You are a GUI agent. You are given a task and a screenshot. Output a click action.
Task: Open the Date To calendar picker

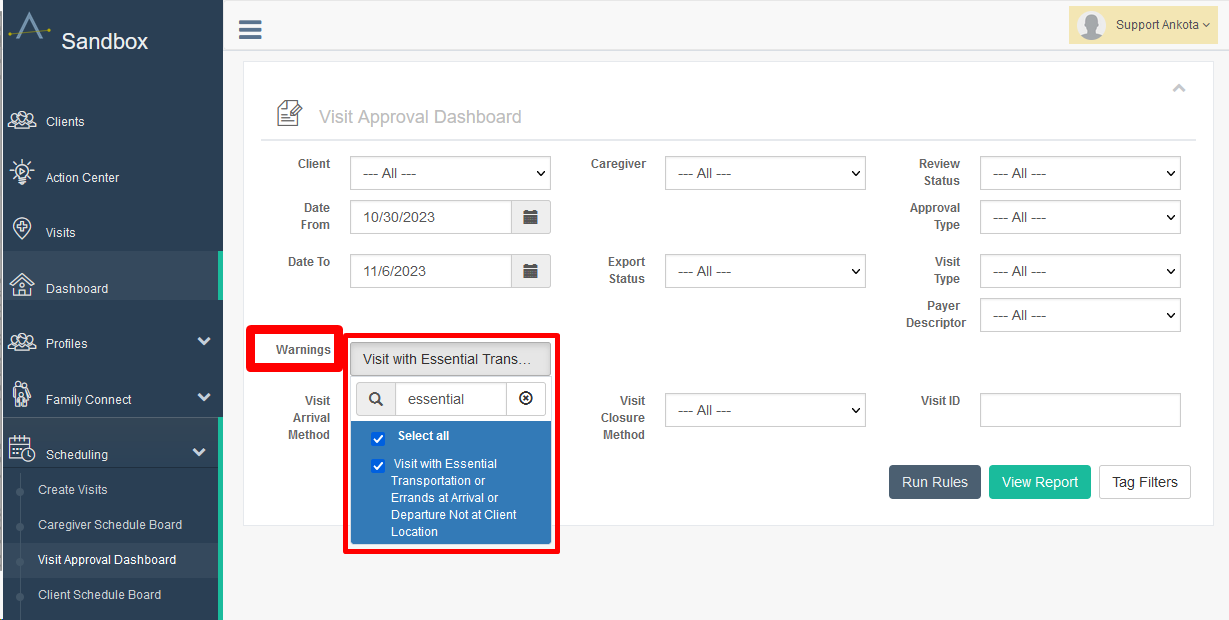click(531, 271)
